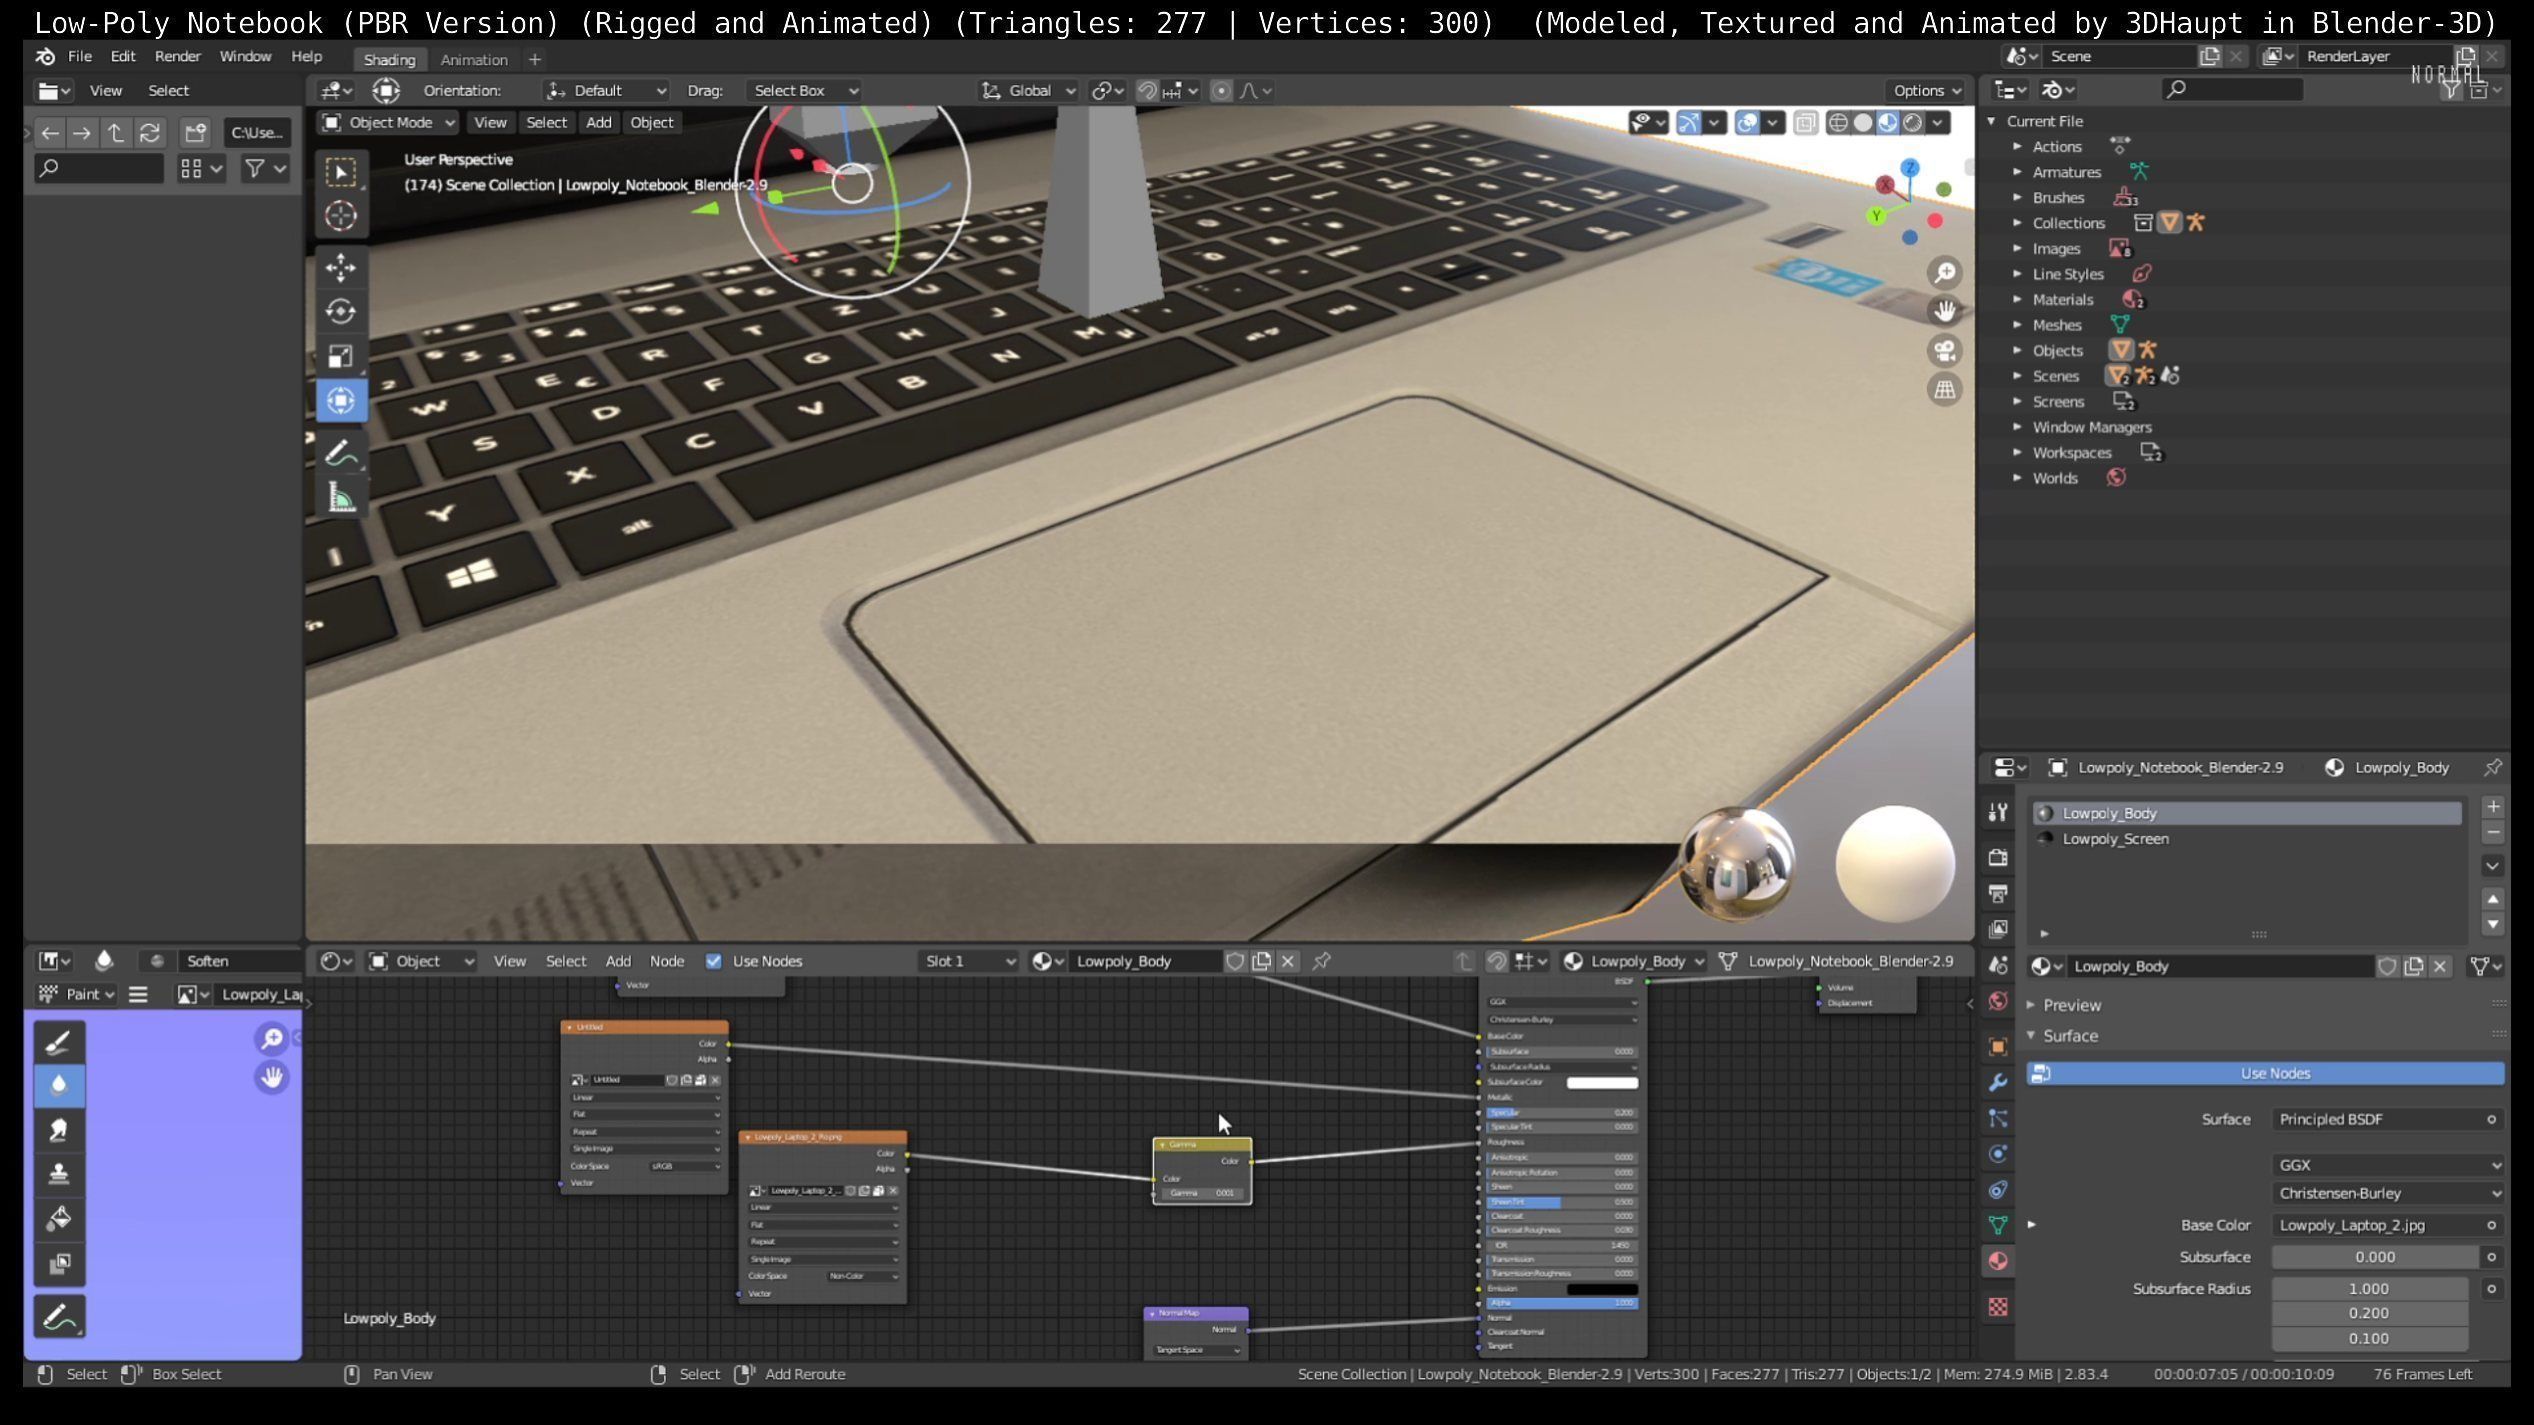Open the Slot 1 dropdown
This screenshot has width=2534, height=1425.
[968, 961]
